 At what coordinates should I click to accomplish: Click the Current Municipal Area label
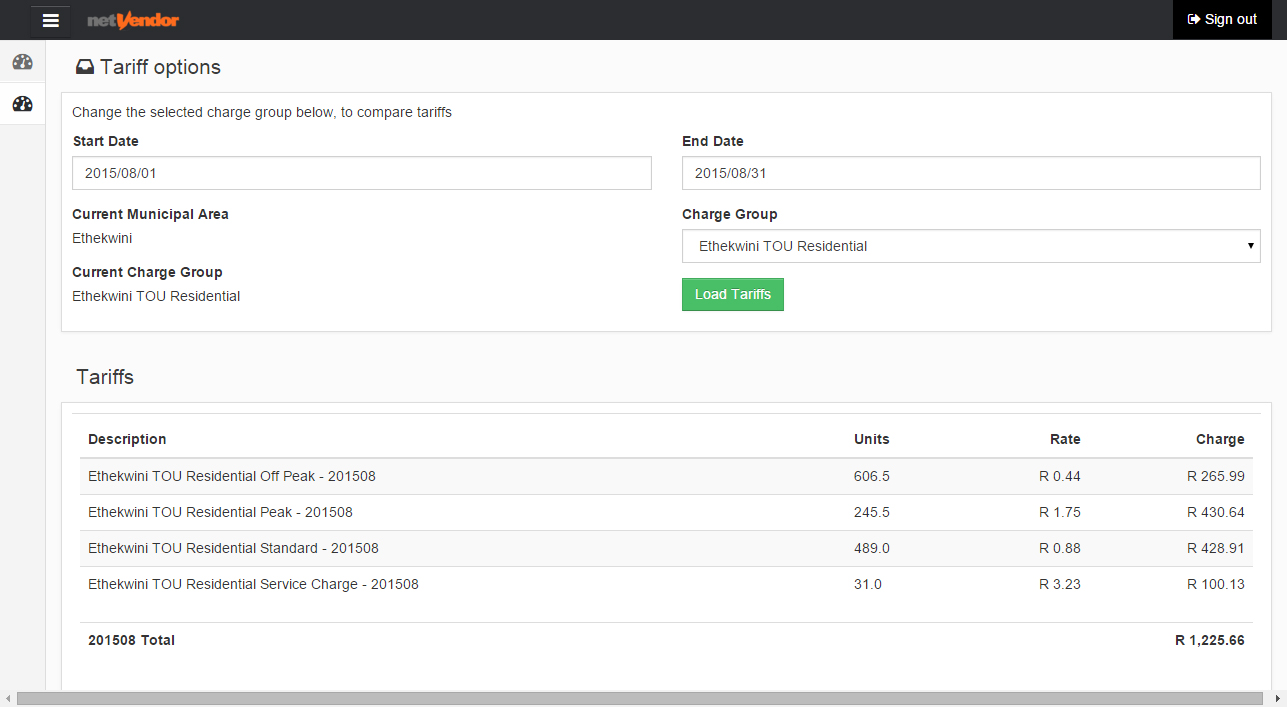coord(150,214)
